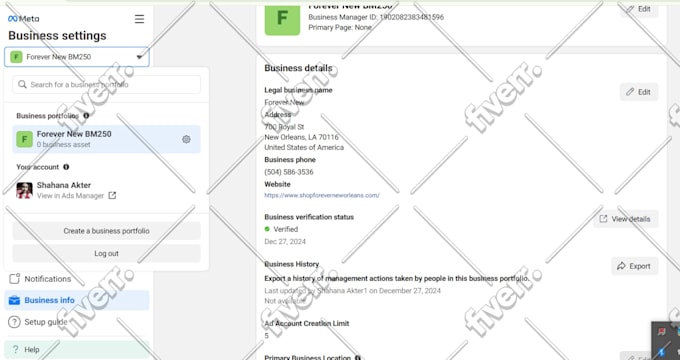Click the briefcase Business info icon
This screenshot has width=680, height=360.
tap(14, 300)
